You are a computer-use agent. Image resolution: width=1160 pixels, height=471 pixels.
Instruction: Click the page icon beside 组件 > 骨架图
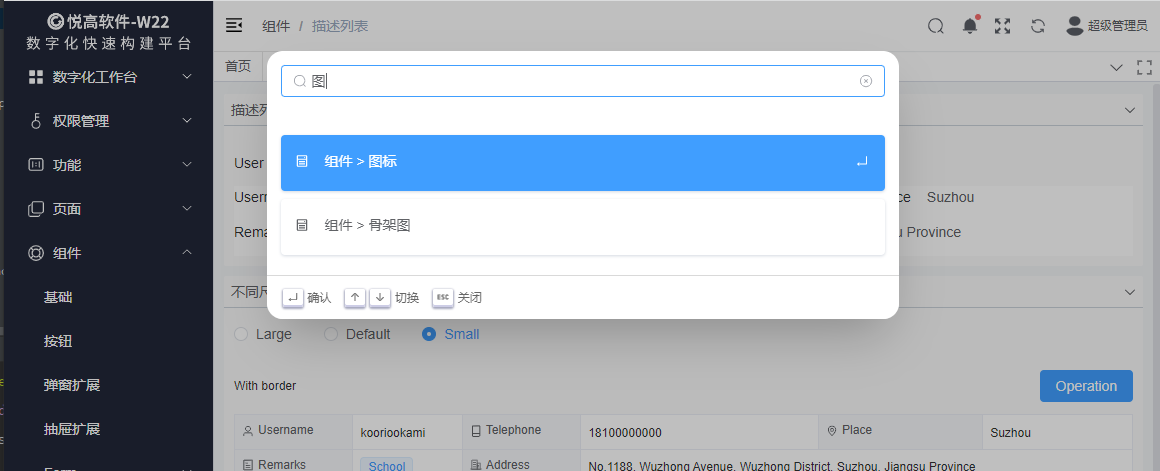(302, 226)
